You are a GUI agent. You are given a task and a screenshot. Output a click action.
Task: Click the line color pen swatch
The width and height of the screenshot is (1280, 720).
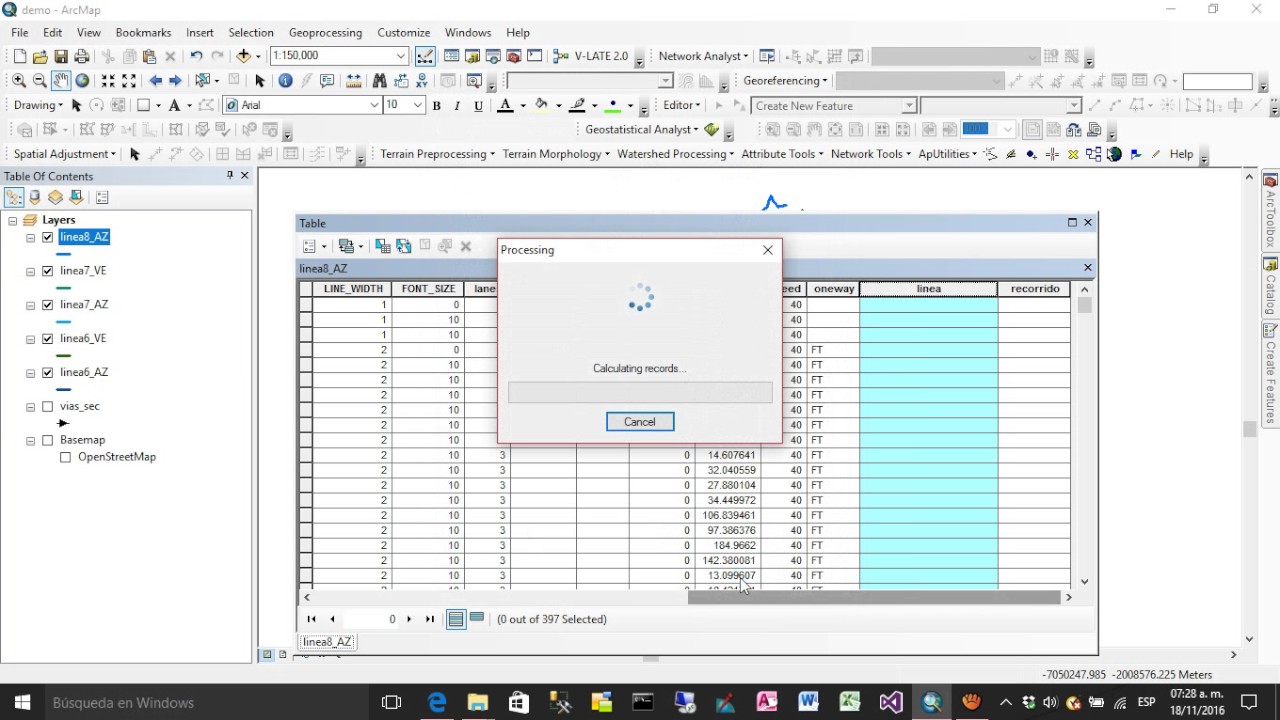[577, 105]
